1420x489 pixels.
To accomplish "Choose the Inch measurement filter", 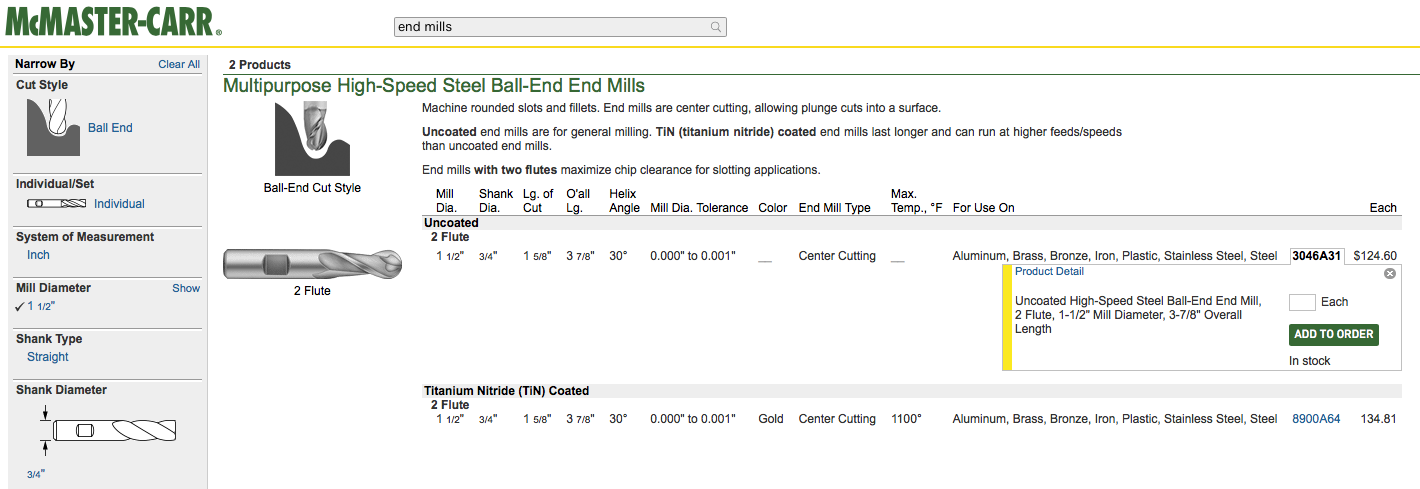I will [38, 255].
